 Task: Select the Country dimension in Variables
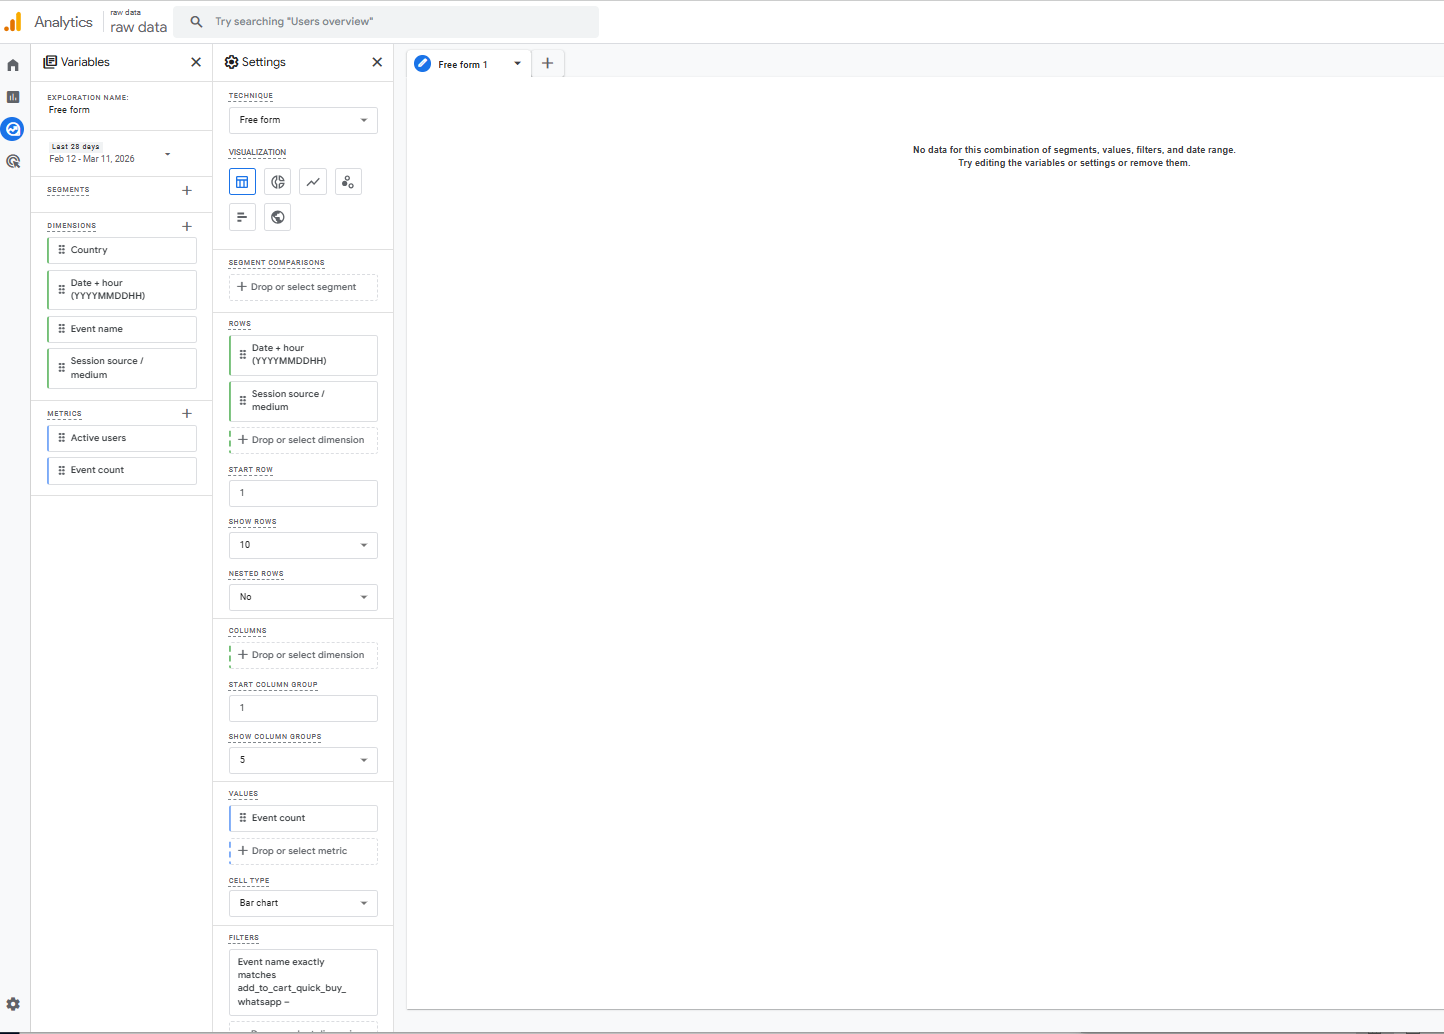pos(122,250)
